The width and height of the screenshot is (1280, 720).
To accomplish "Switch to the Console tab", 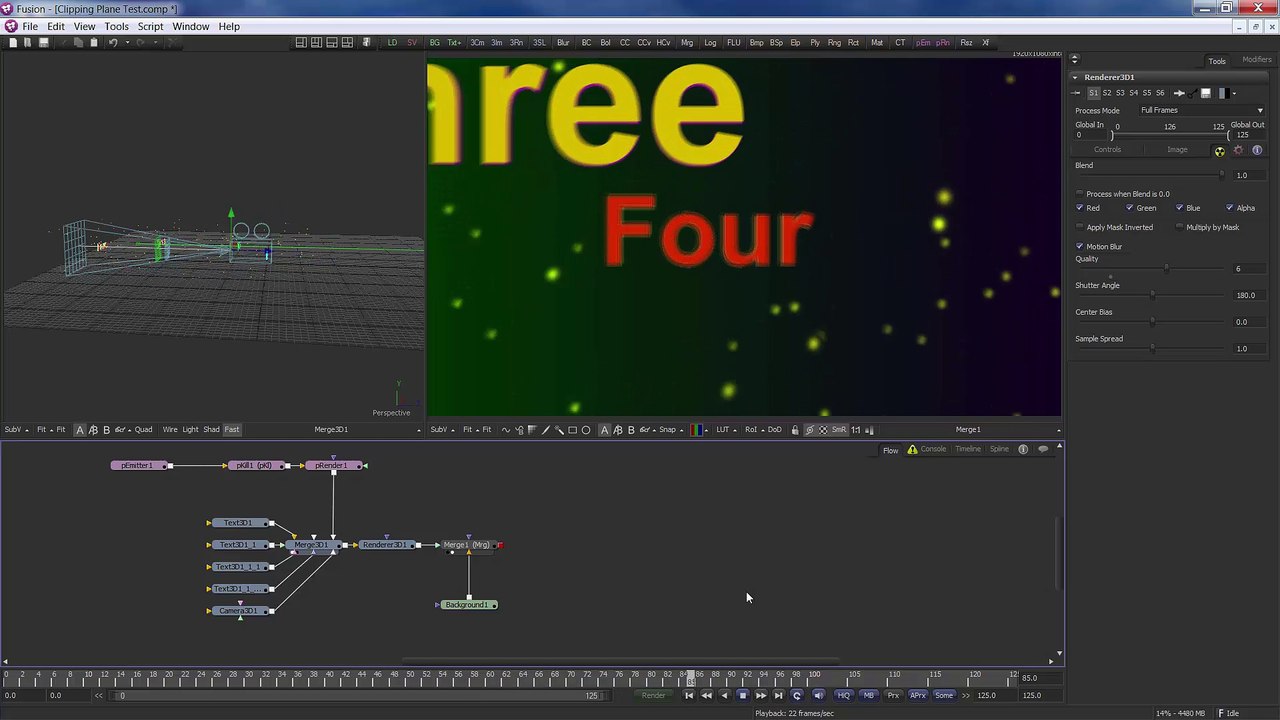I will (933, 450).
